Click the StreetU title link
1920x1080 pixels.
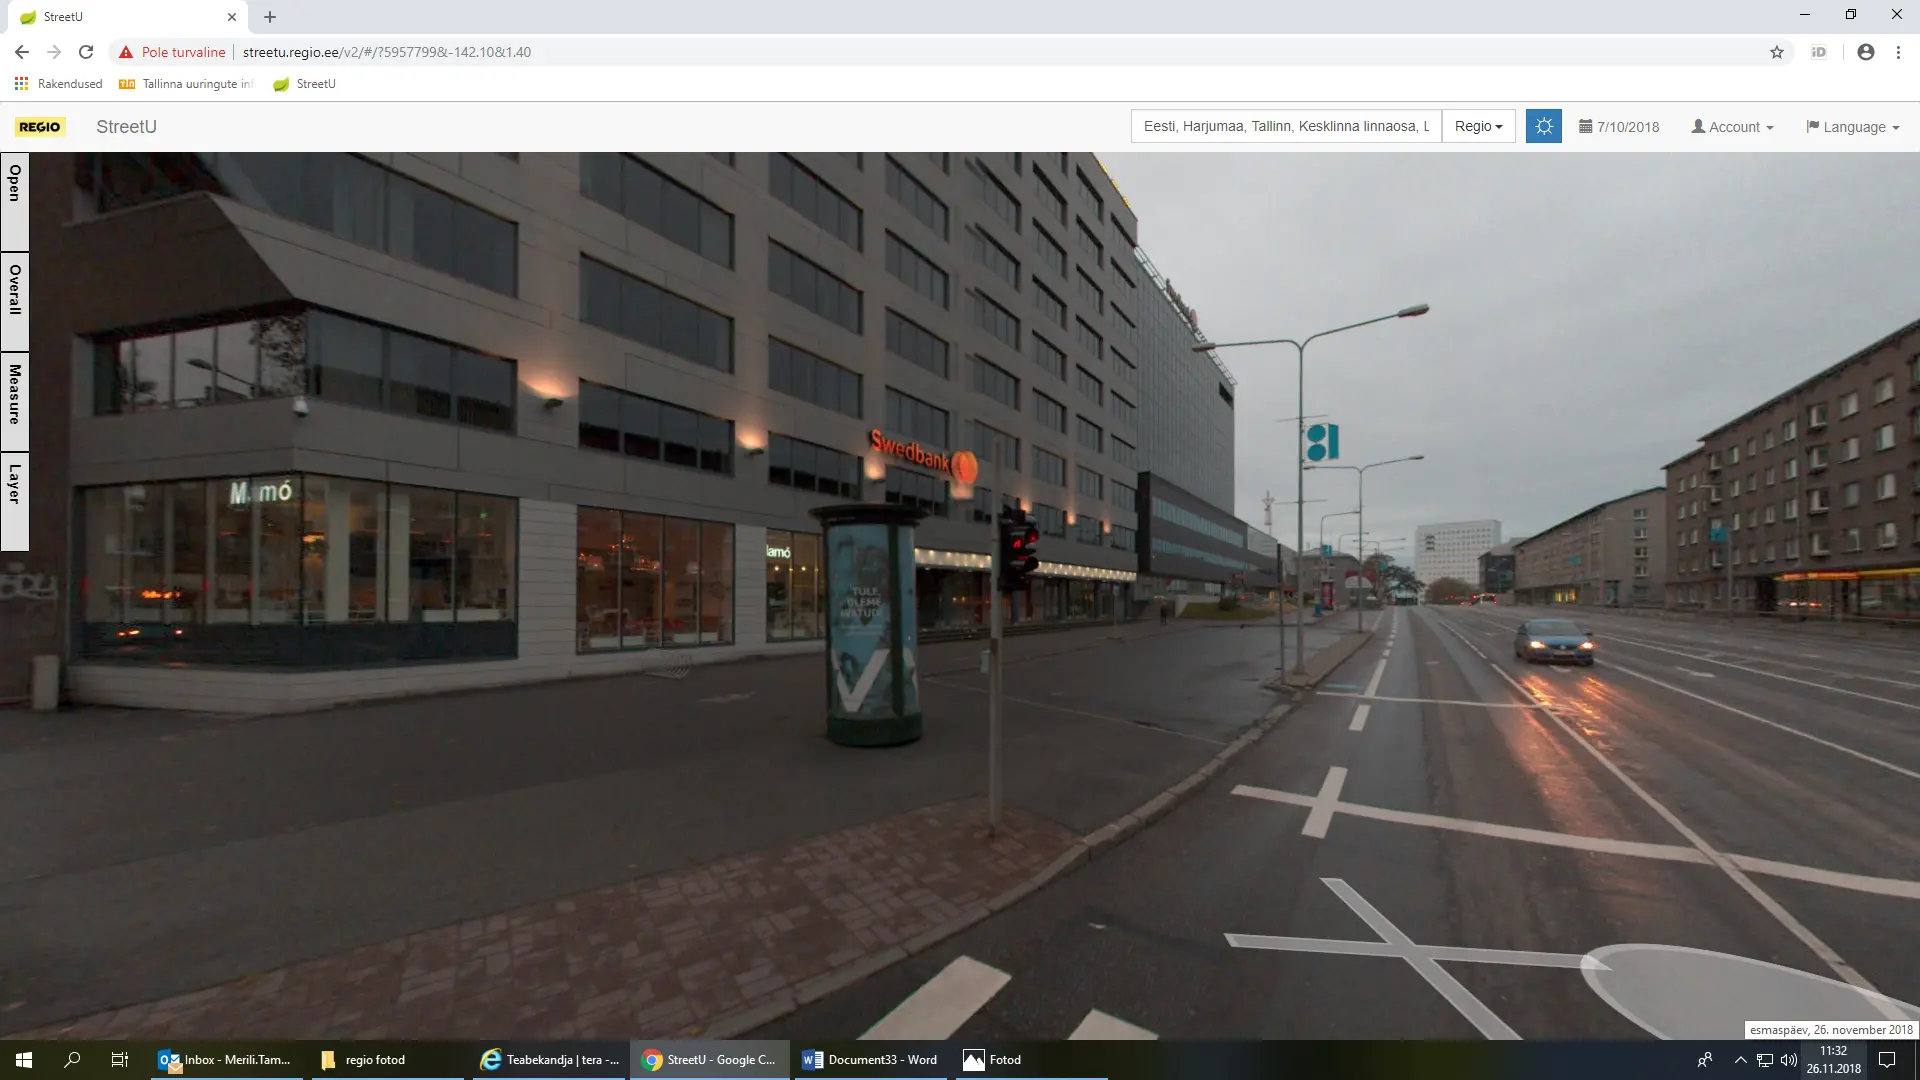126,127
